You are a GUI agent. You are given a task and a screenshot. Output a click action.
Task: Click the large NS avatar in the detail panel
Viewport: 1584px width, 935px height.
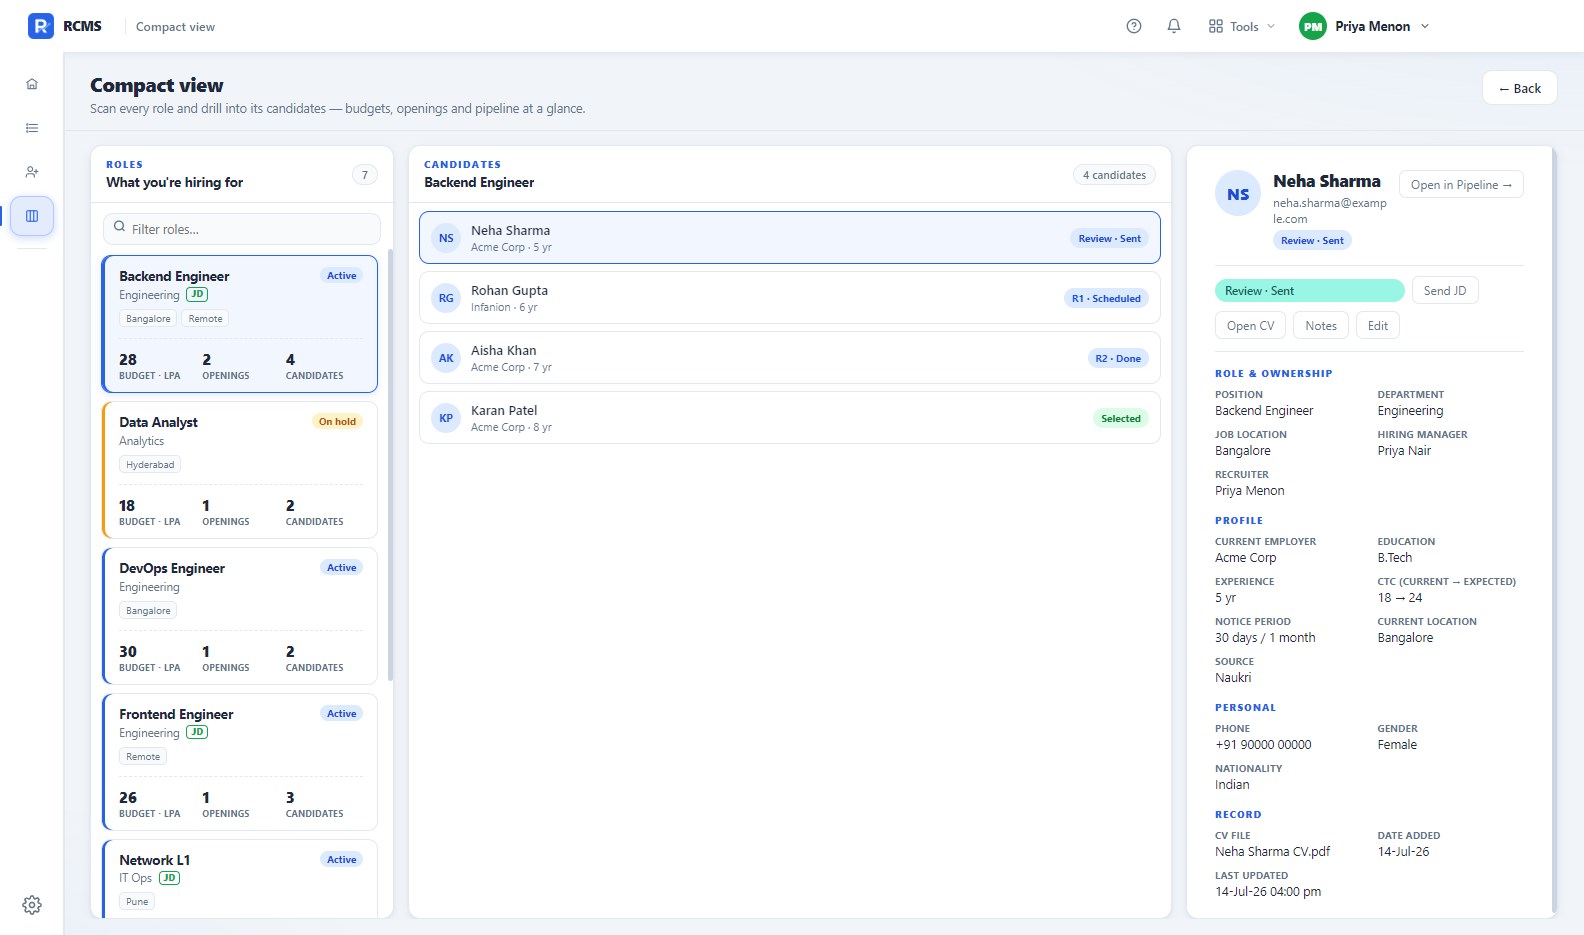pos(1238,194)
